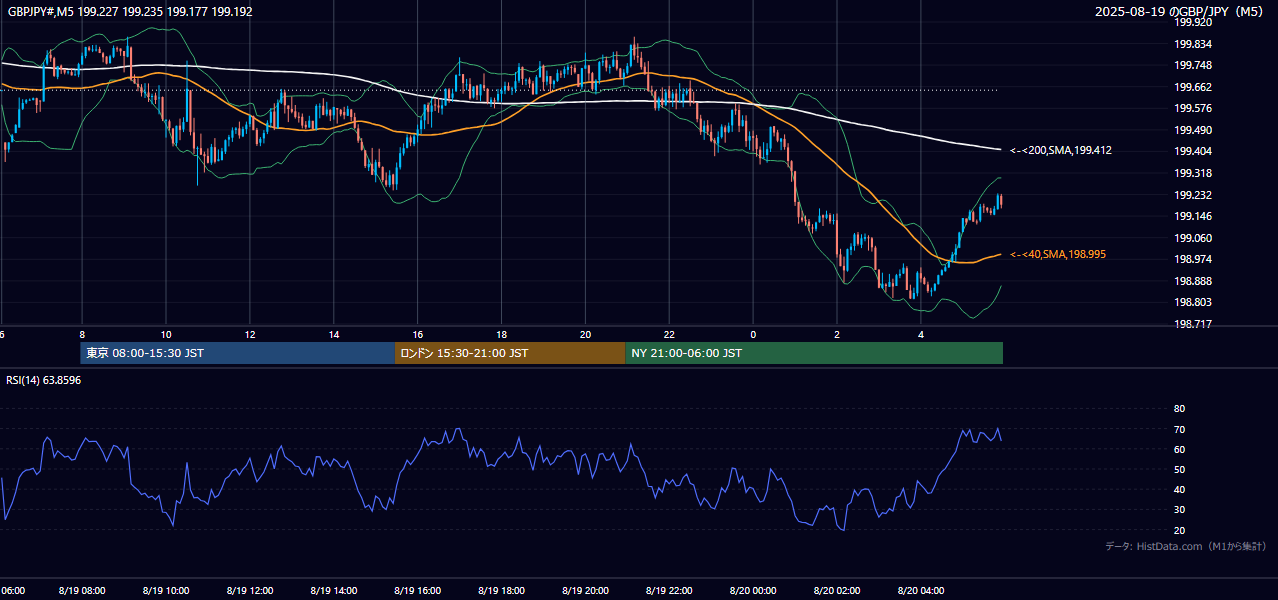
Task: Click the chart title 2025-08-19 のGBP/JPY (M5)
Action: (x=1180, y=12)
